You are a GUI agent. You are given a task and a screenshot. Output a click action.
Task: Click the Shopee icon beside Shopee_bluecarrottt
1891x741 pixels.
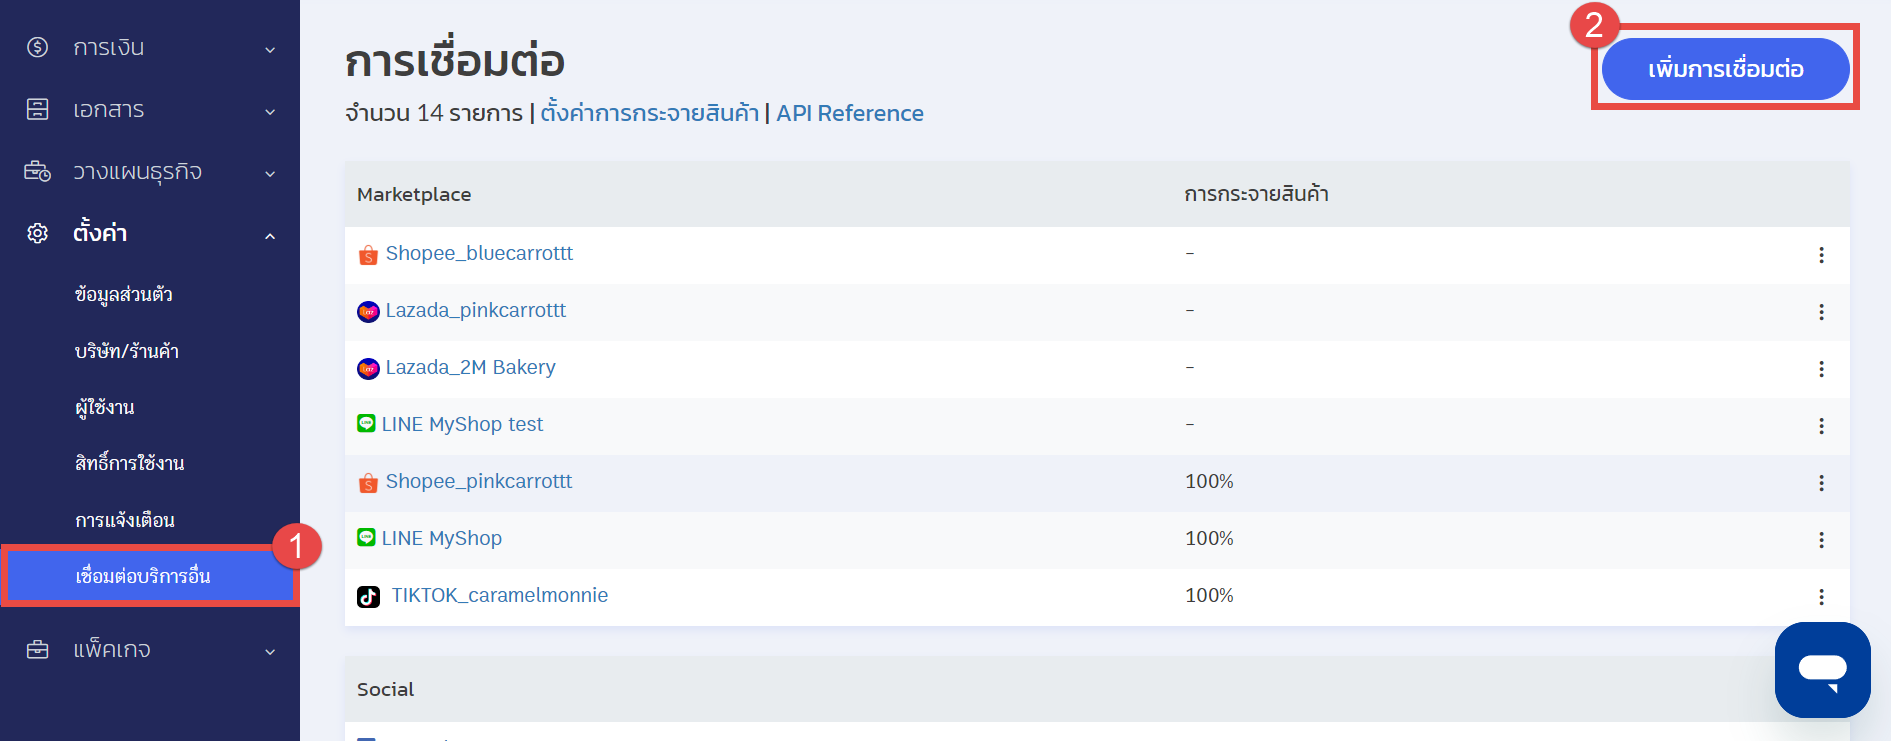(x=368, y=255)
